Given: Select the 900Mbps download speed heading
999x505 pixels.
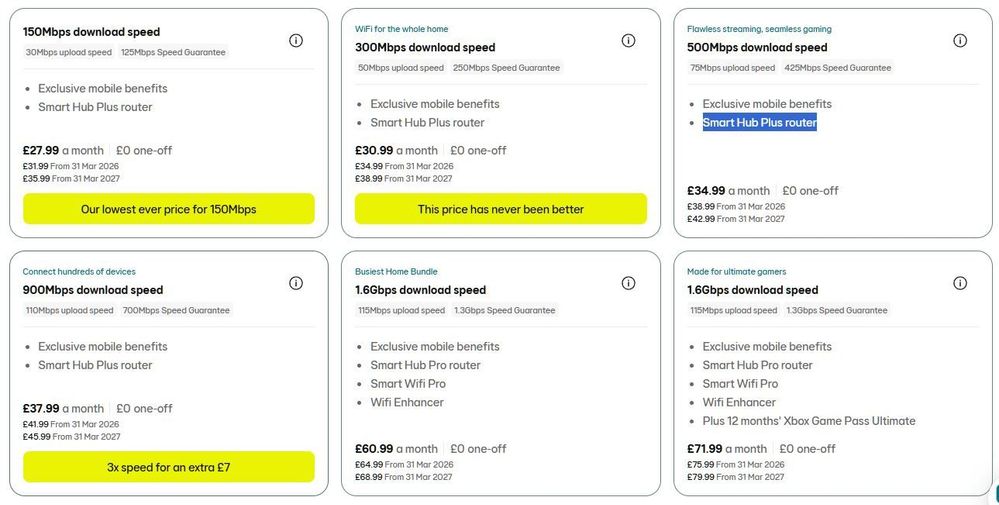Looking at the screenshot, I should coord(93,290).
